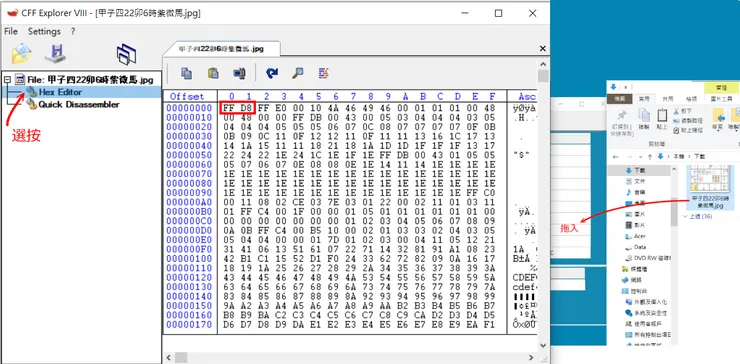Click the Save floppy disk icon

click(56, 54)
